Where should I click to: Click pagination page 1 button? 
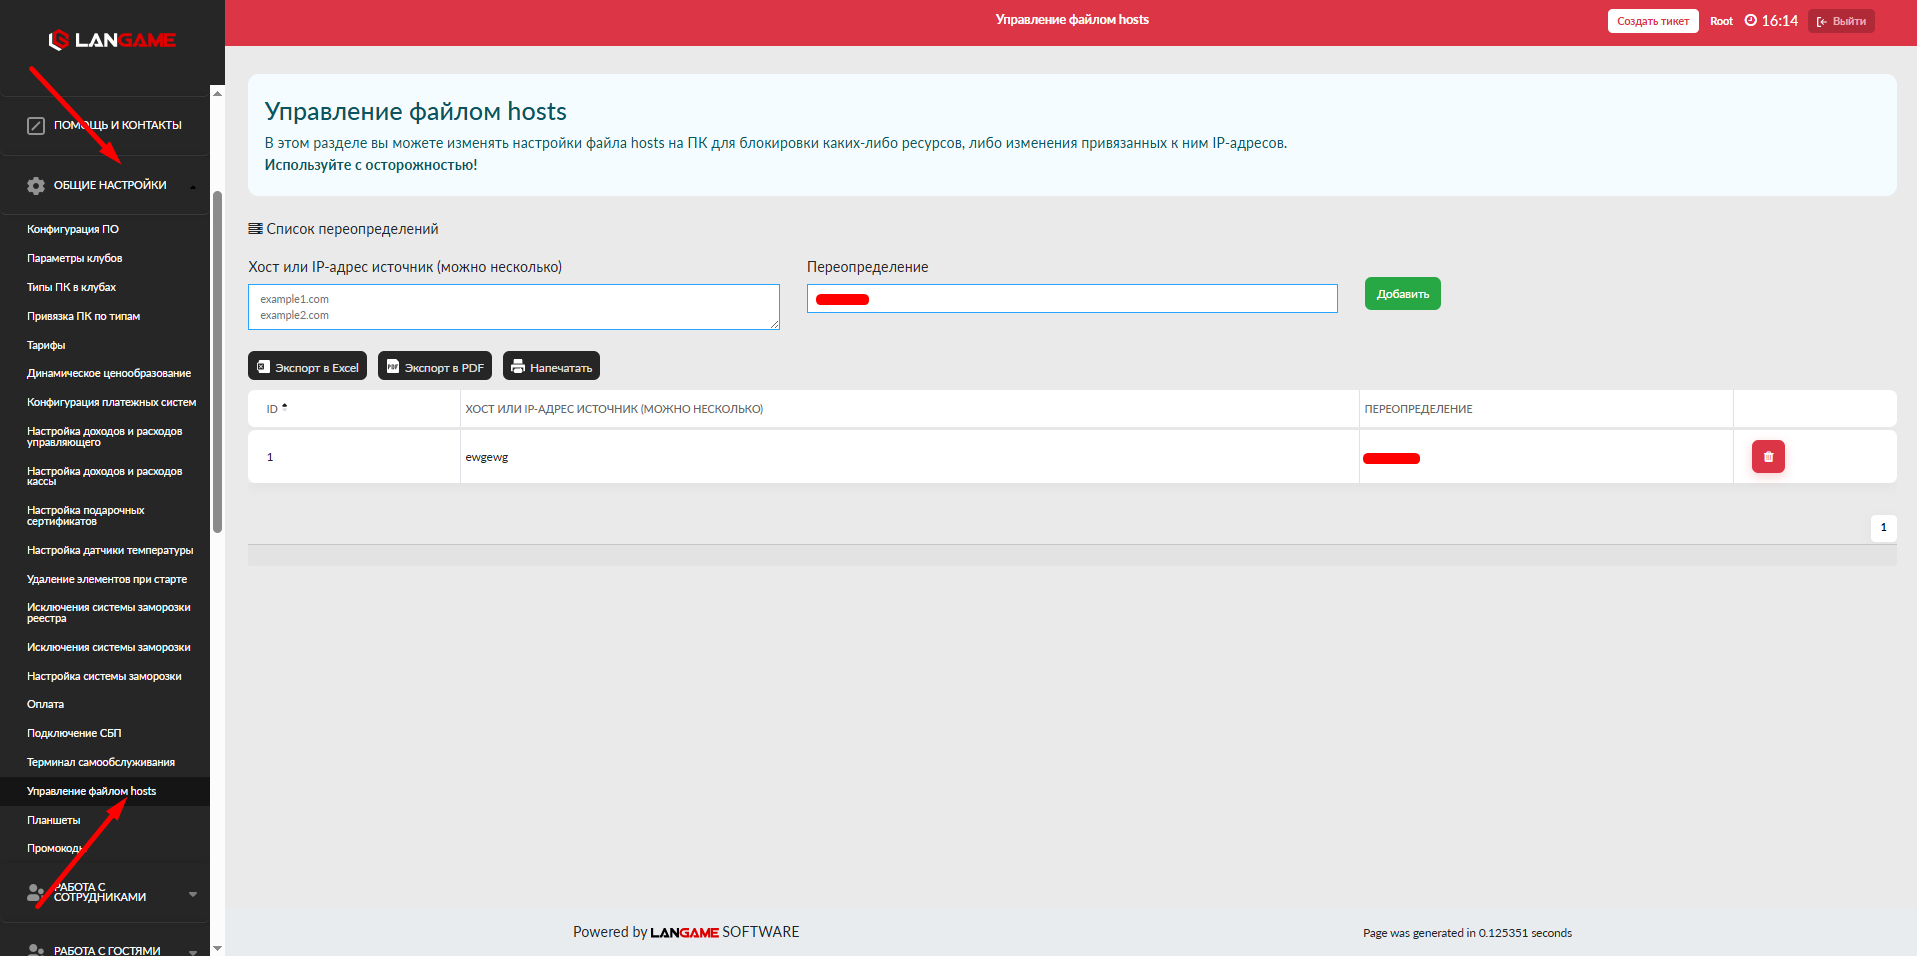1883,528
